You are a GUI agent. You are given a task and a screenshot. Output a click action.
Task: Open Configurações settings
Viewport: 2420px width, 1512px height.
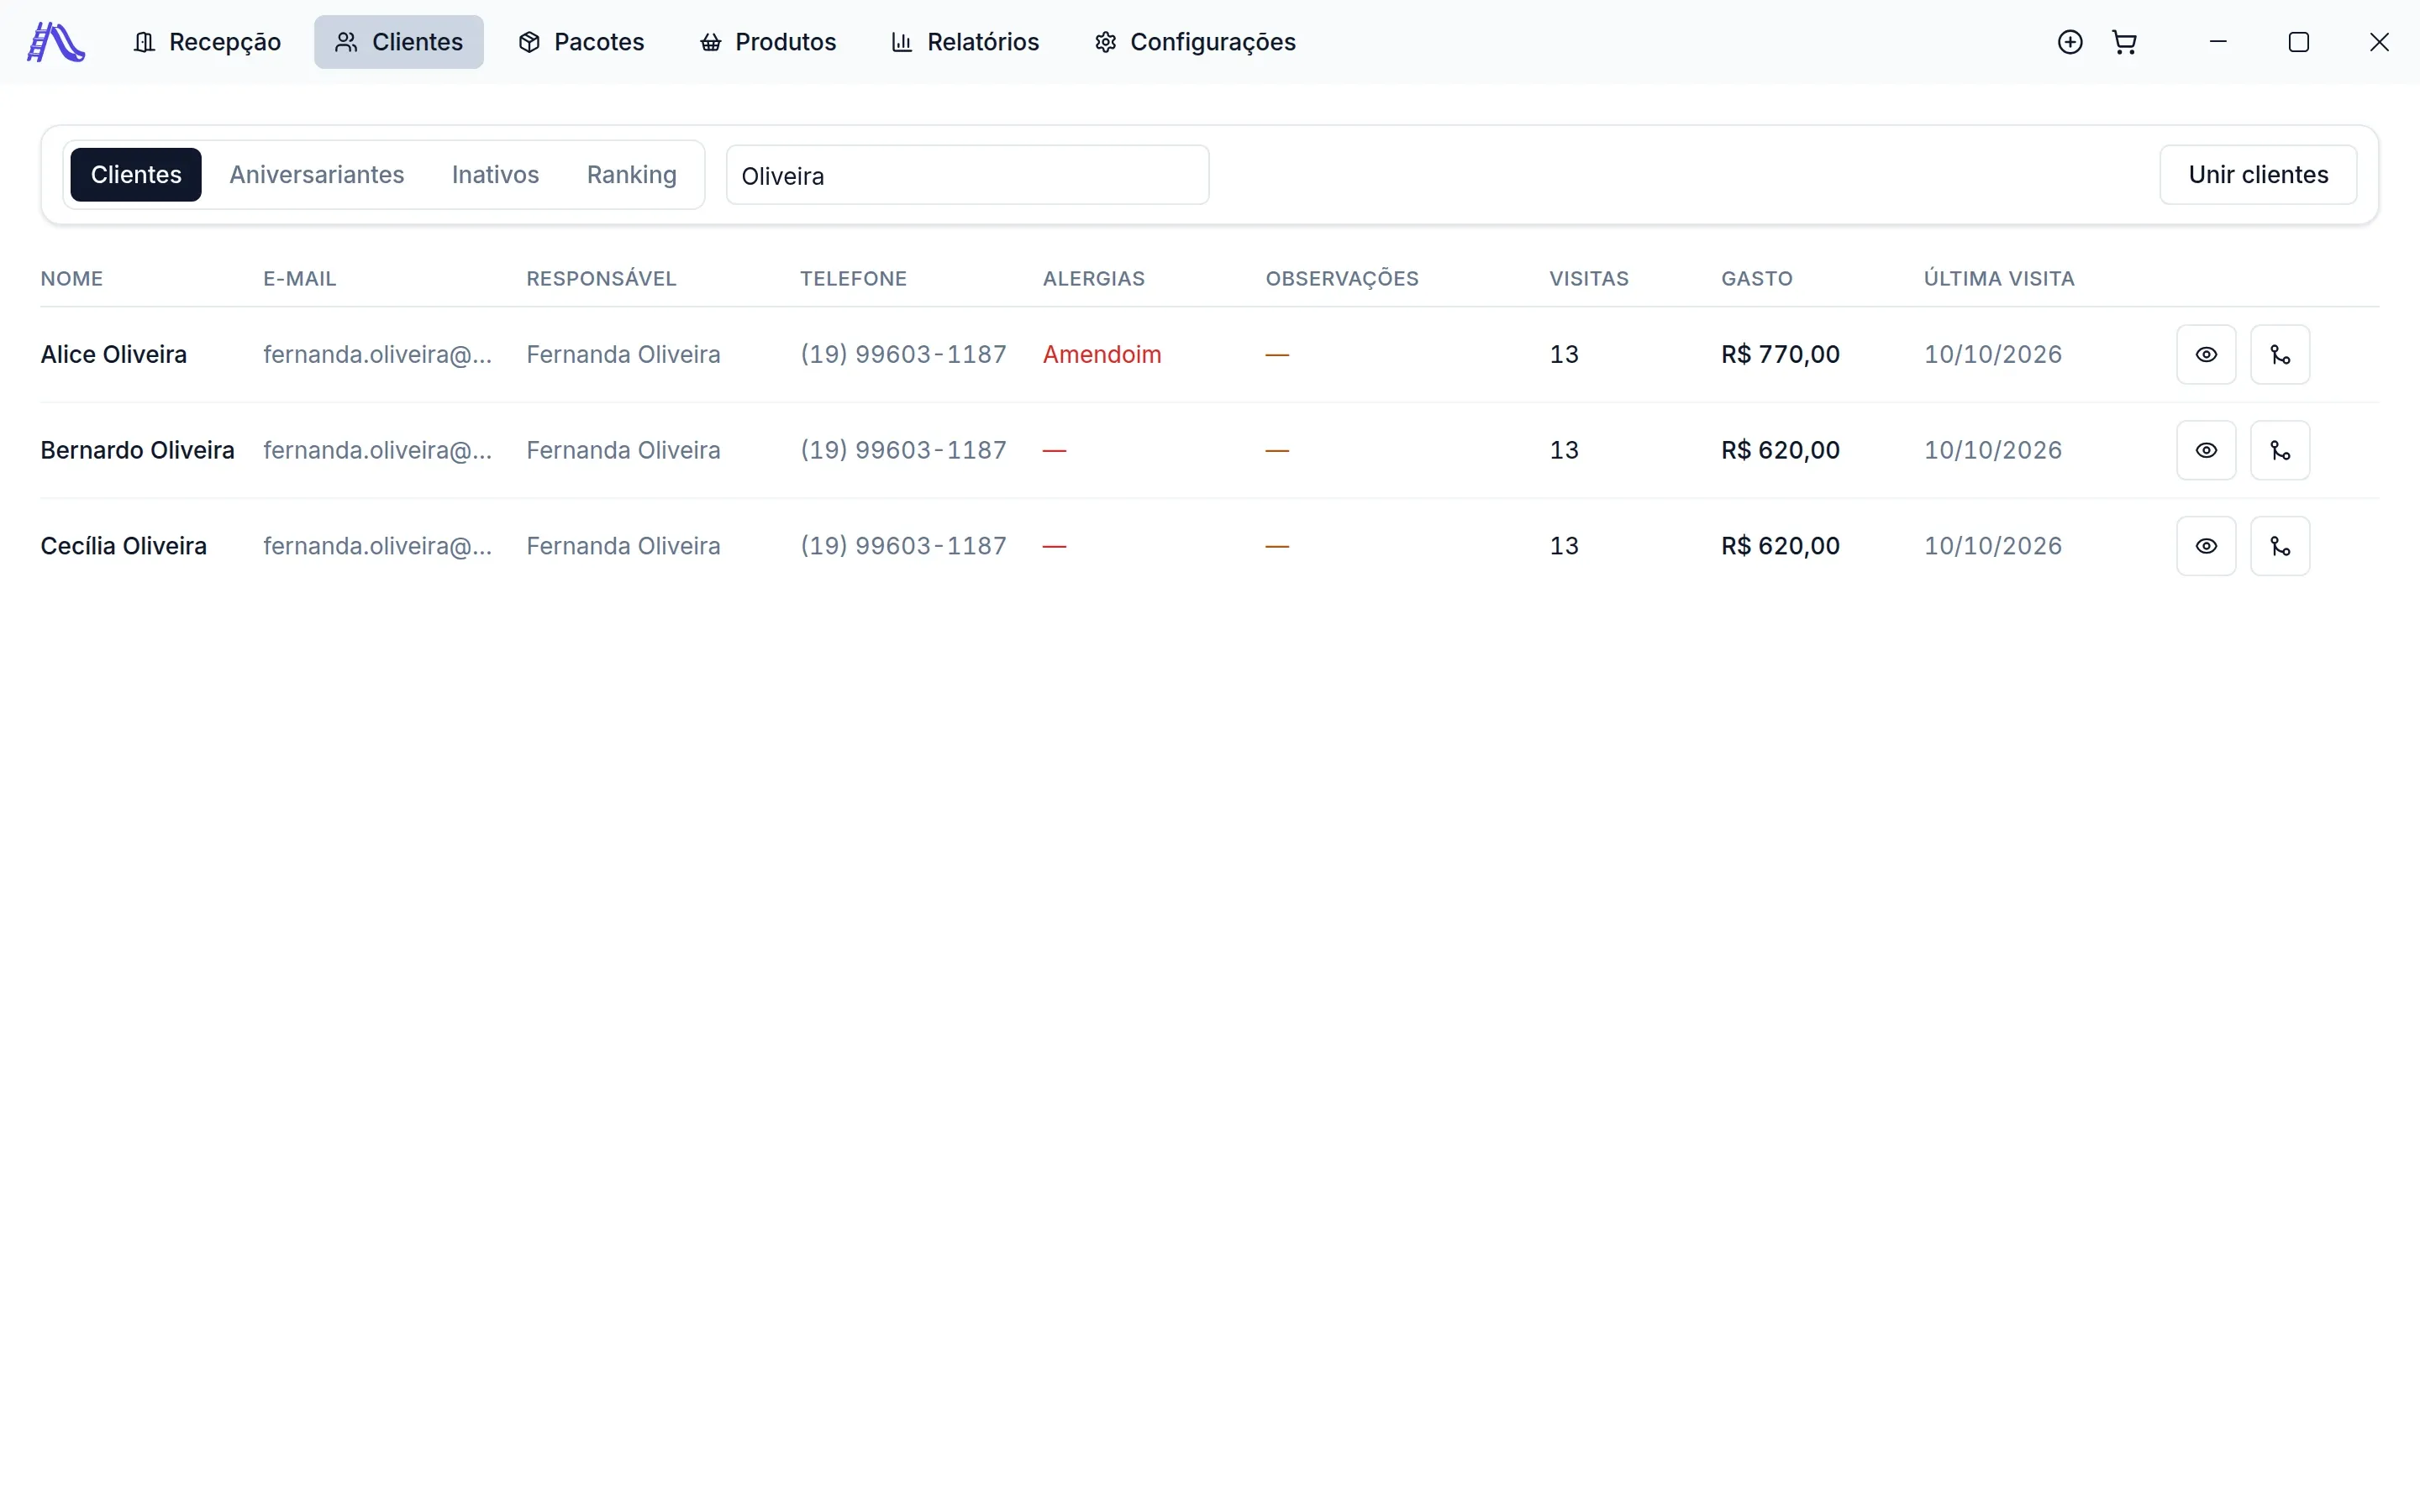point(1195,42)
